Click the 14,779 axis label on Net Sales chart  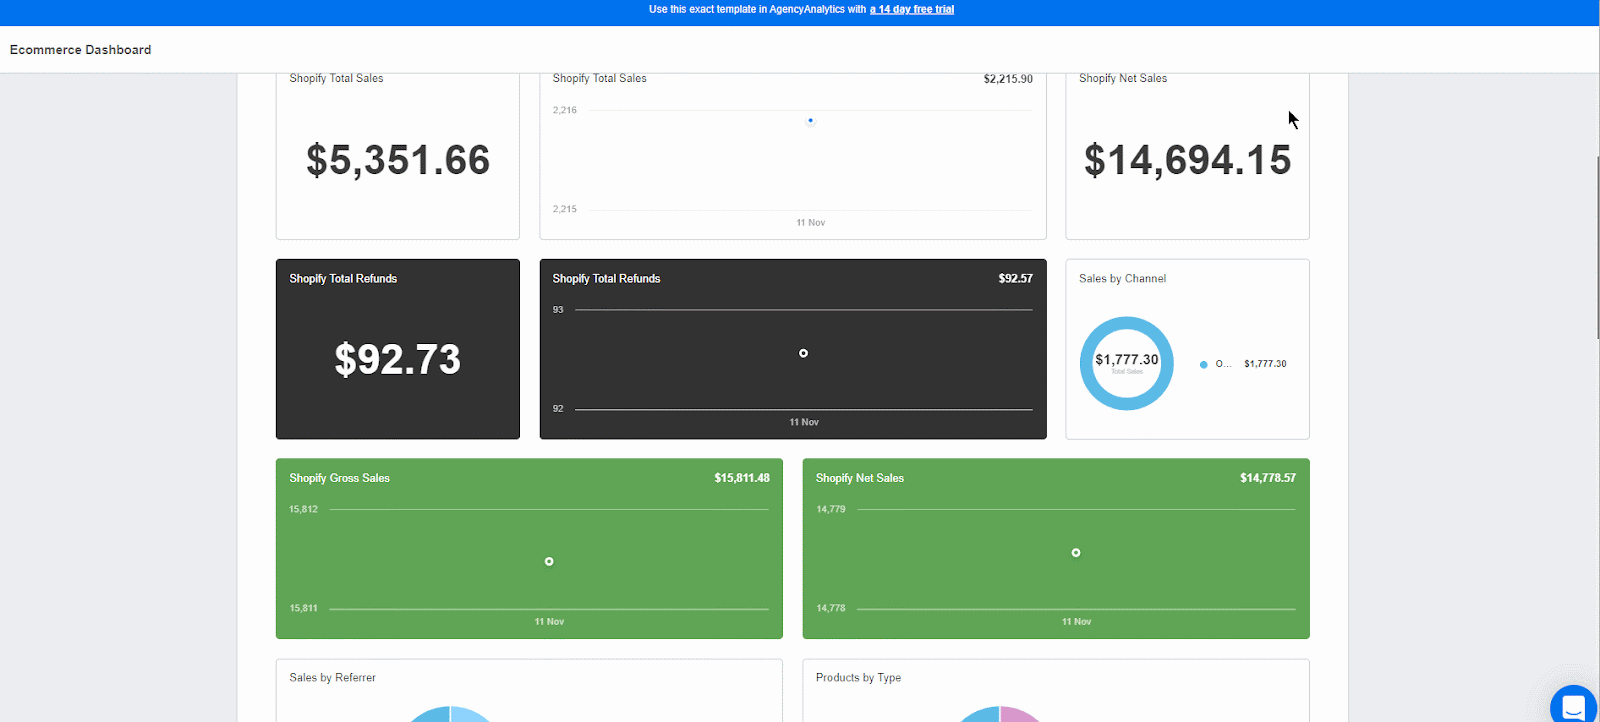click(831, 509)
